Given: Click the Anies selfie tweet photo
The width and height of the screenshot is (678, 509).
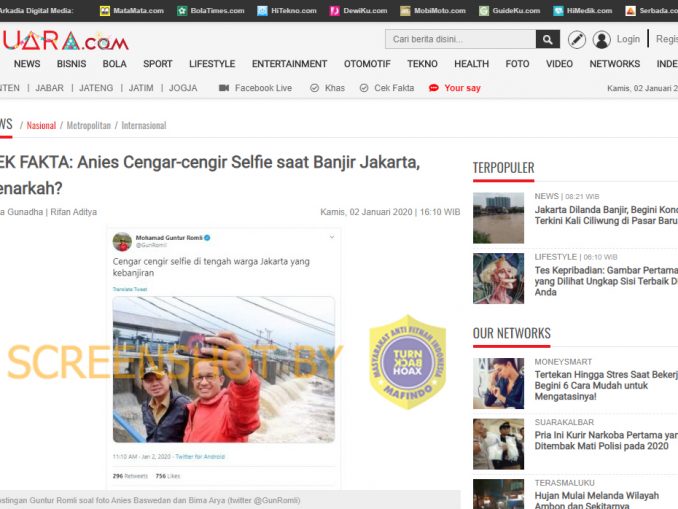Looking at the screenshot, I should coord(224,369).
